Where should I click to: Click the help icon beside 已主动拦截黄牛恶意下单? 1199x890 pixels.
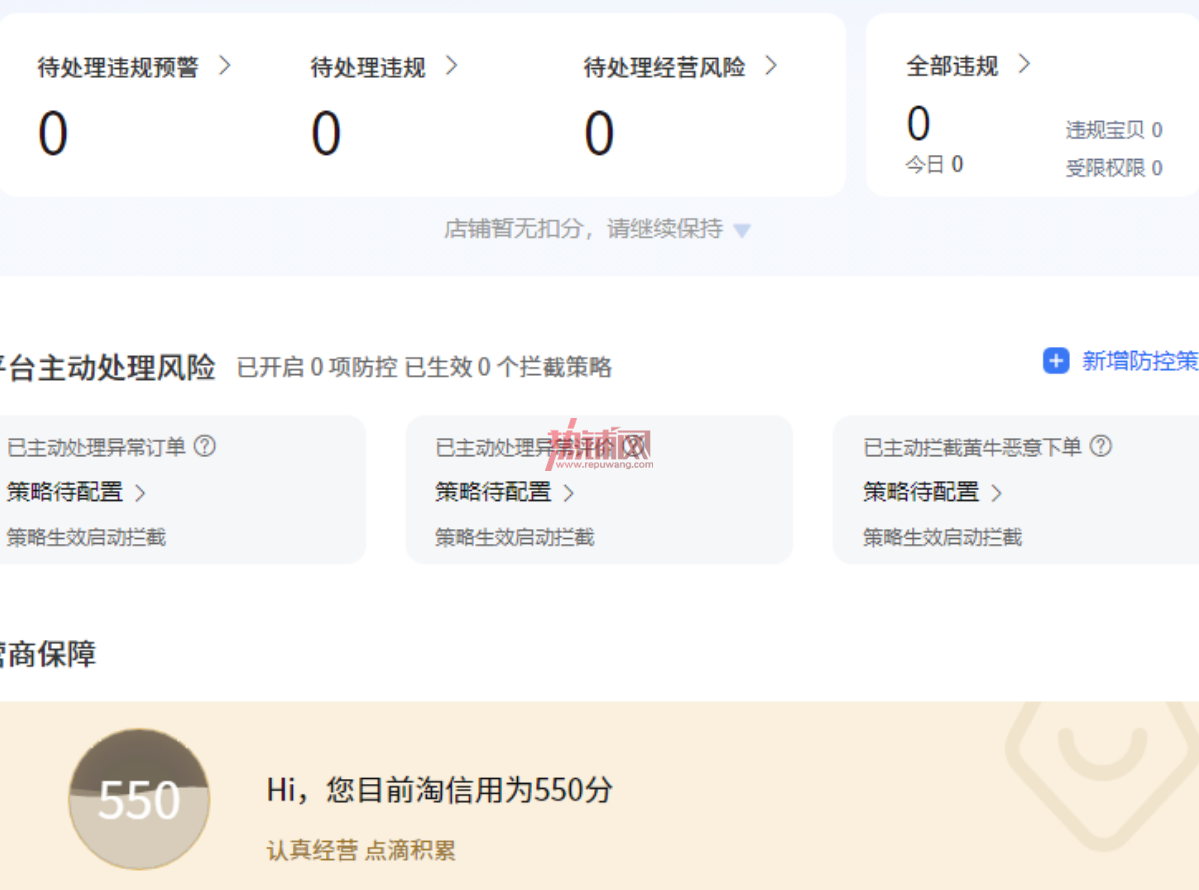pyautogui.click(x=1100, y=446)
